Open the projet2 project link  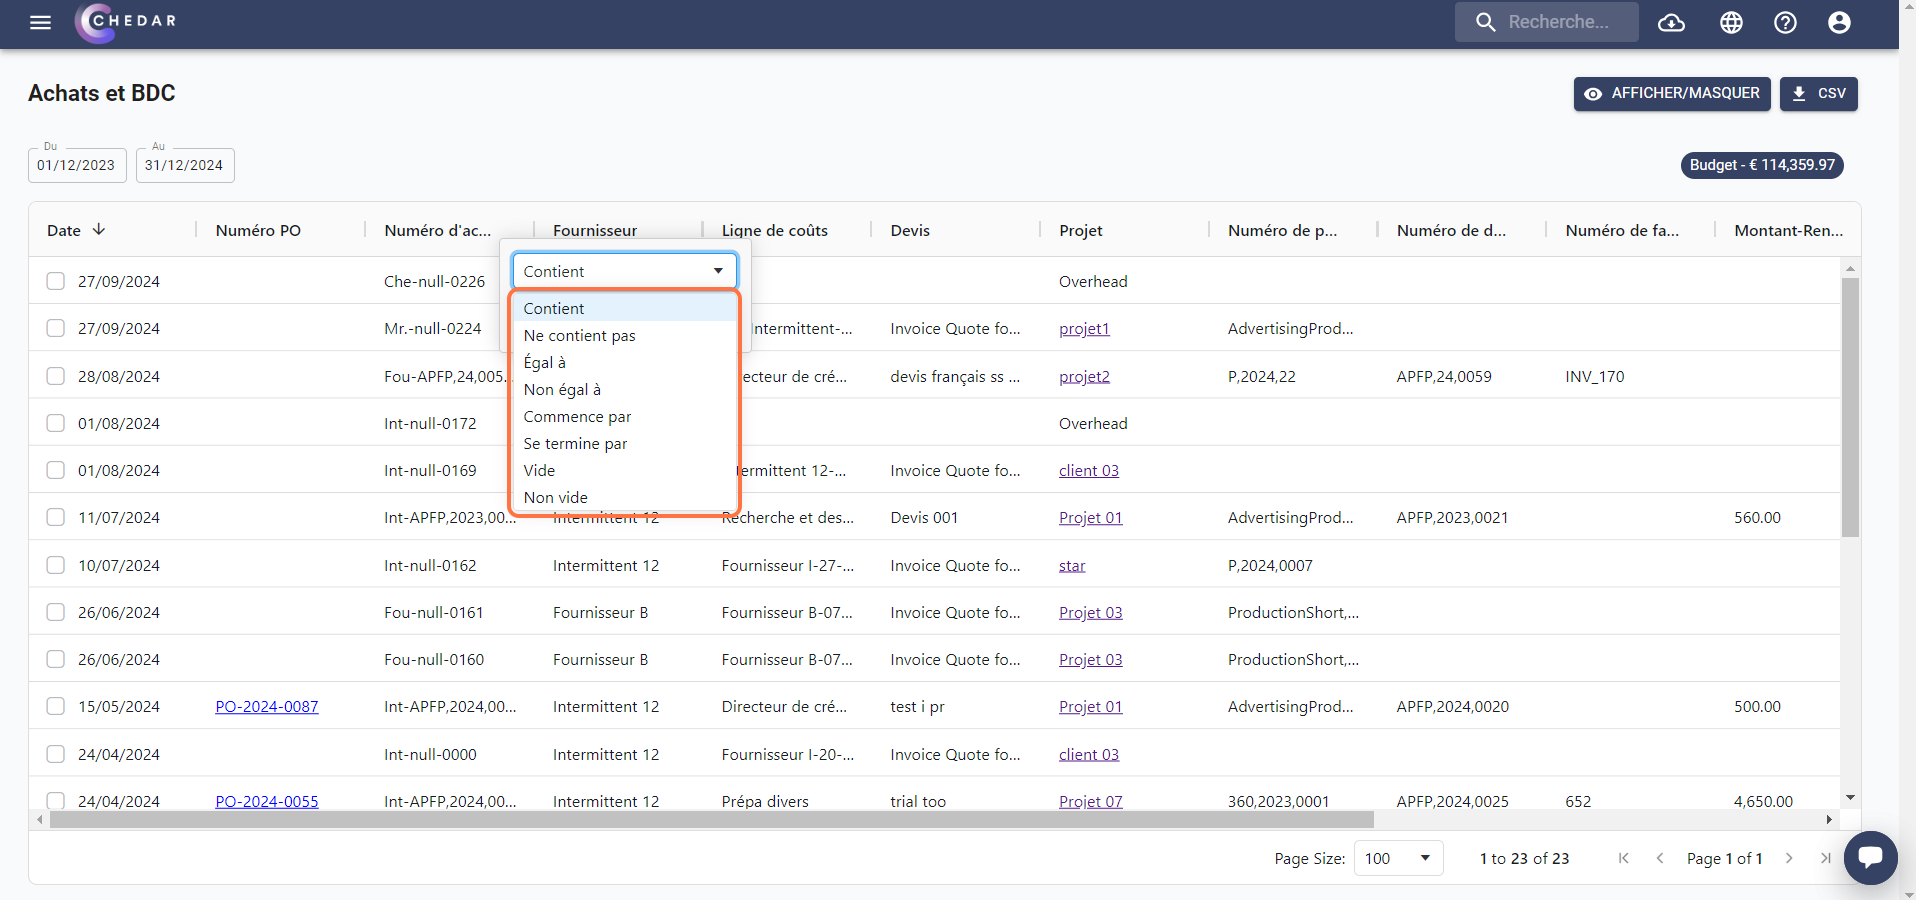click(x=1084, y=376)
